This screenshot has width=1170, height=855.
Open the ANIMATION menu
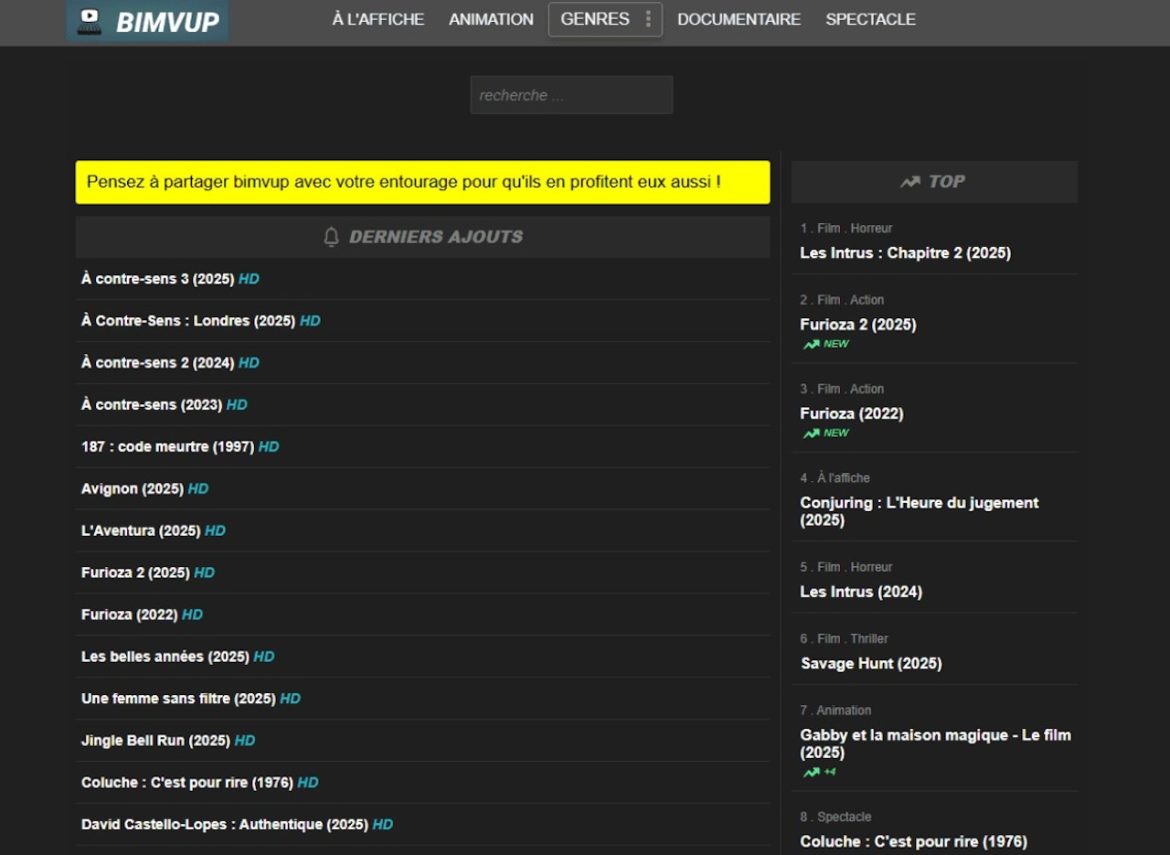pyautogui.click(x=491, y=19)
